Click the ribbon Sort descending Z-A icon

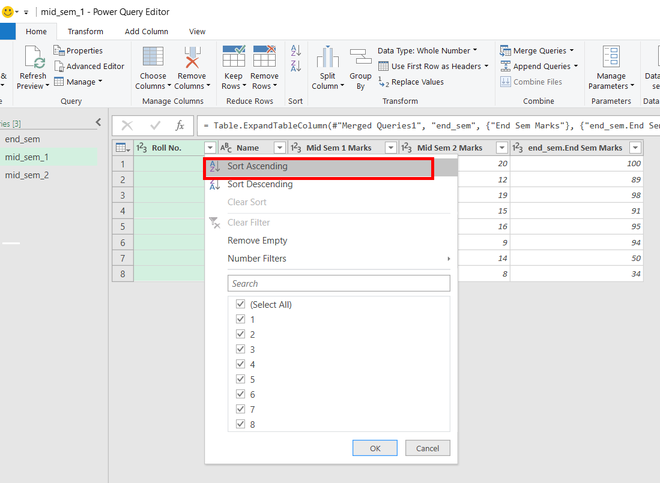click(x=296, y=66)
